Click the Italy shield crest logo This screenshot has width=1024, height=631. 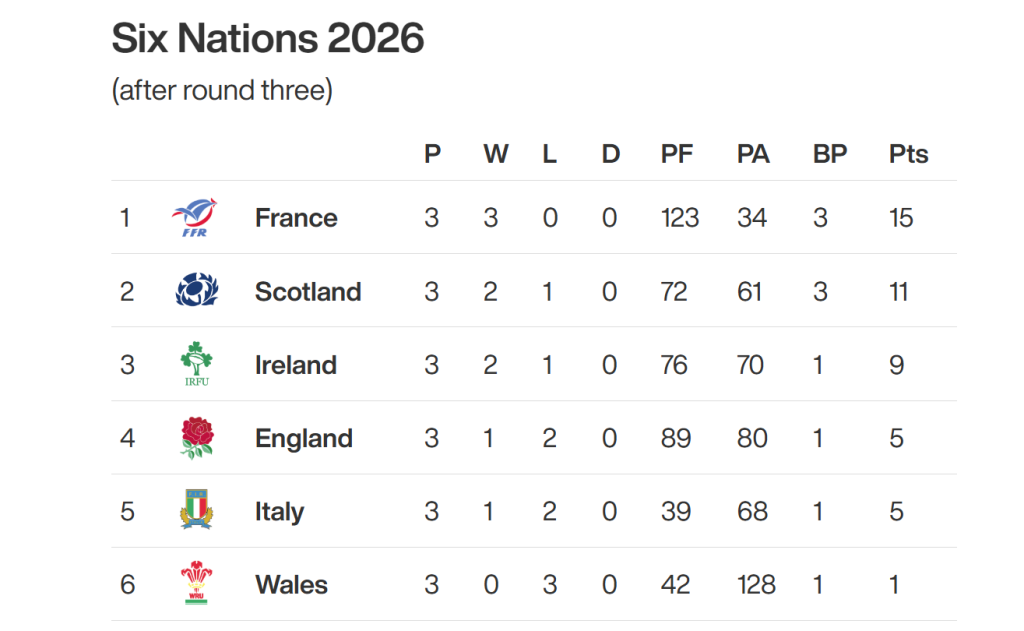pos(195,511)
